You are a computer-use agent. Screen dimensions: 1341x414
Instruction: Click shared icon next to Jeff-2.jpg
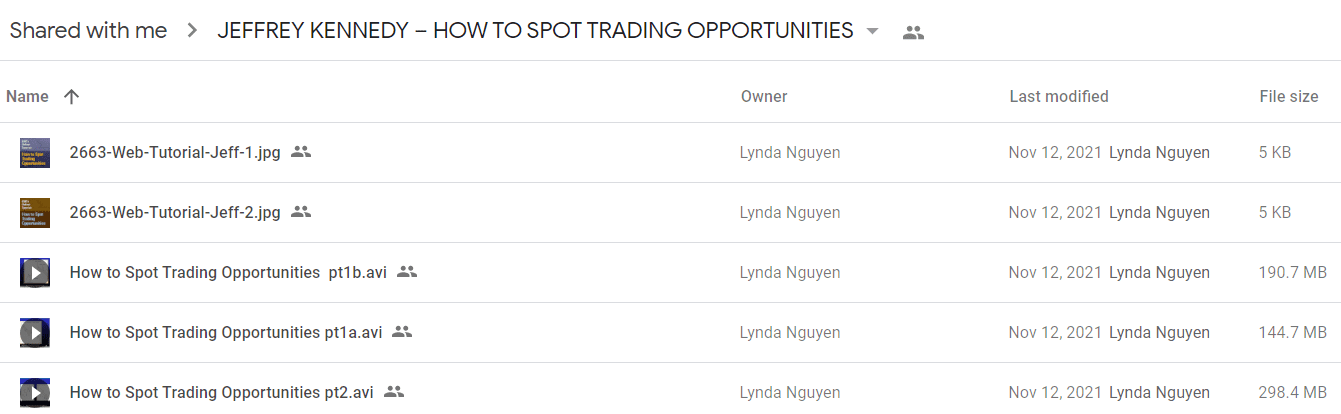301,212
